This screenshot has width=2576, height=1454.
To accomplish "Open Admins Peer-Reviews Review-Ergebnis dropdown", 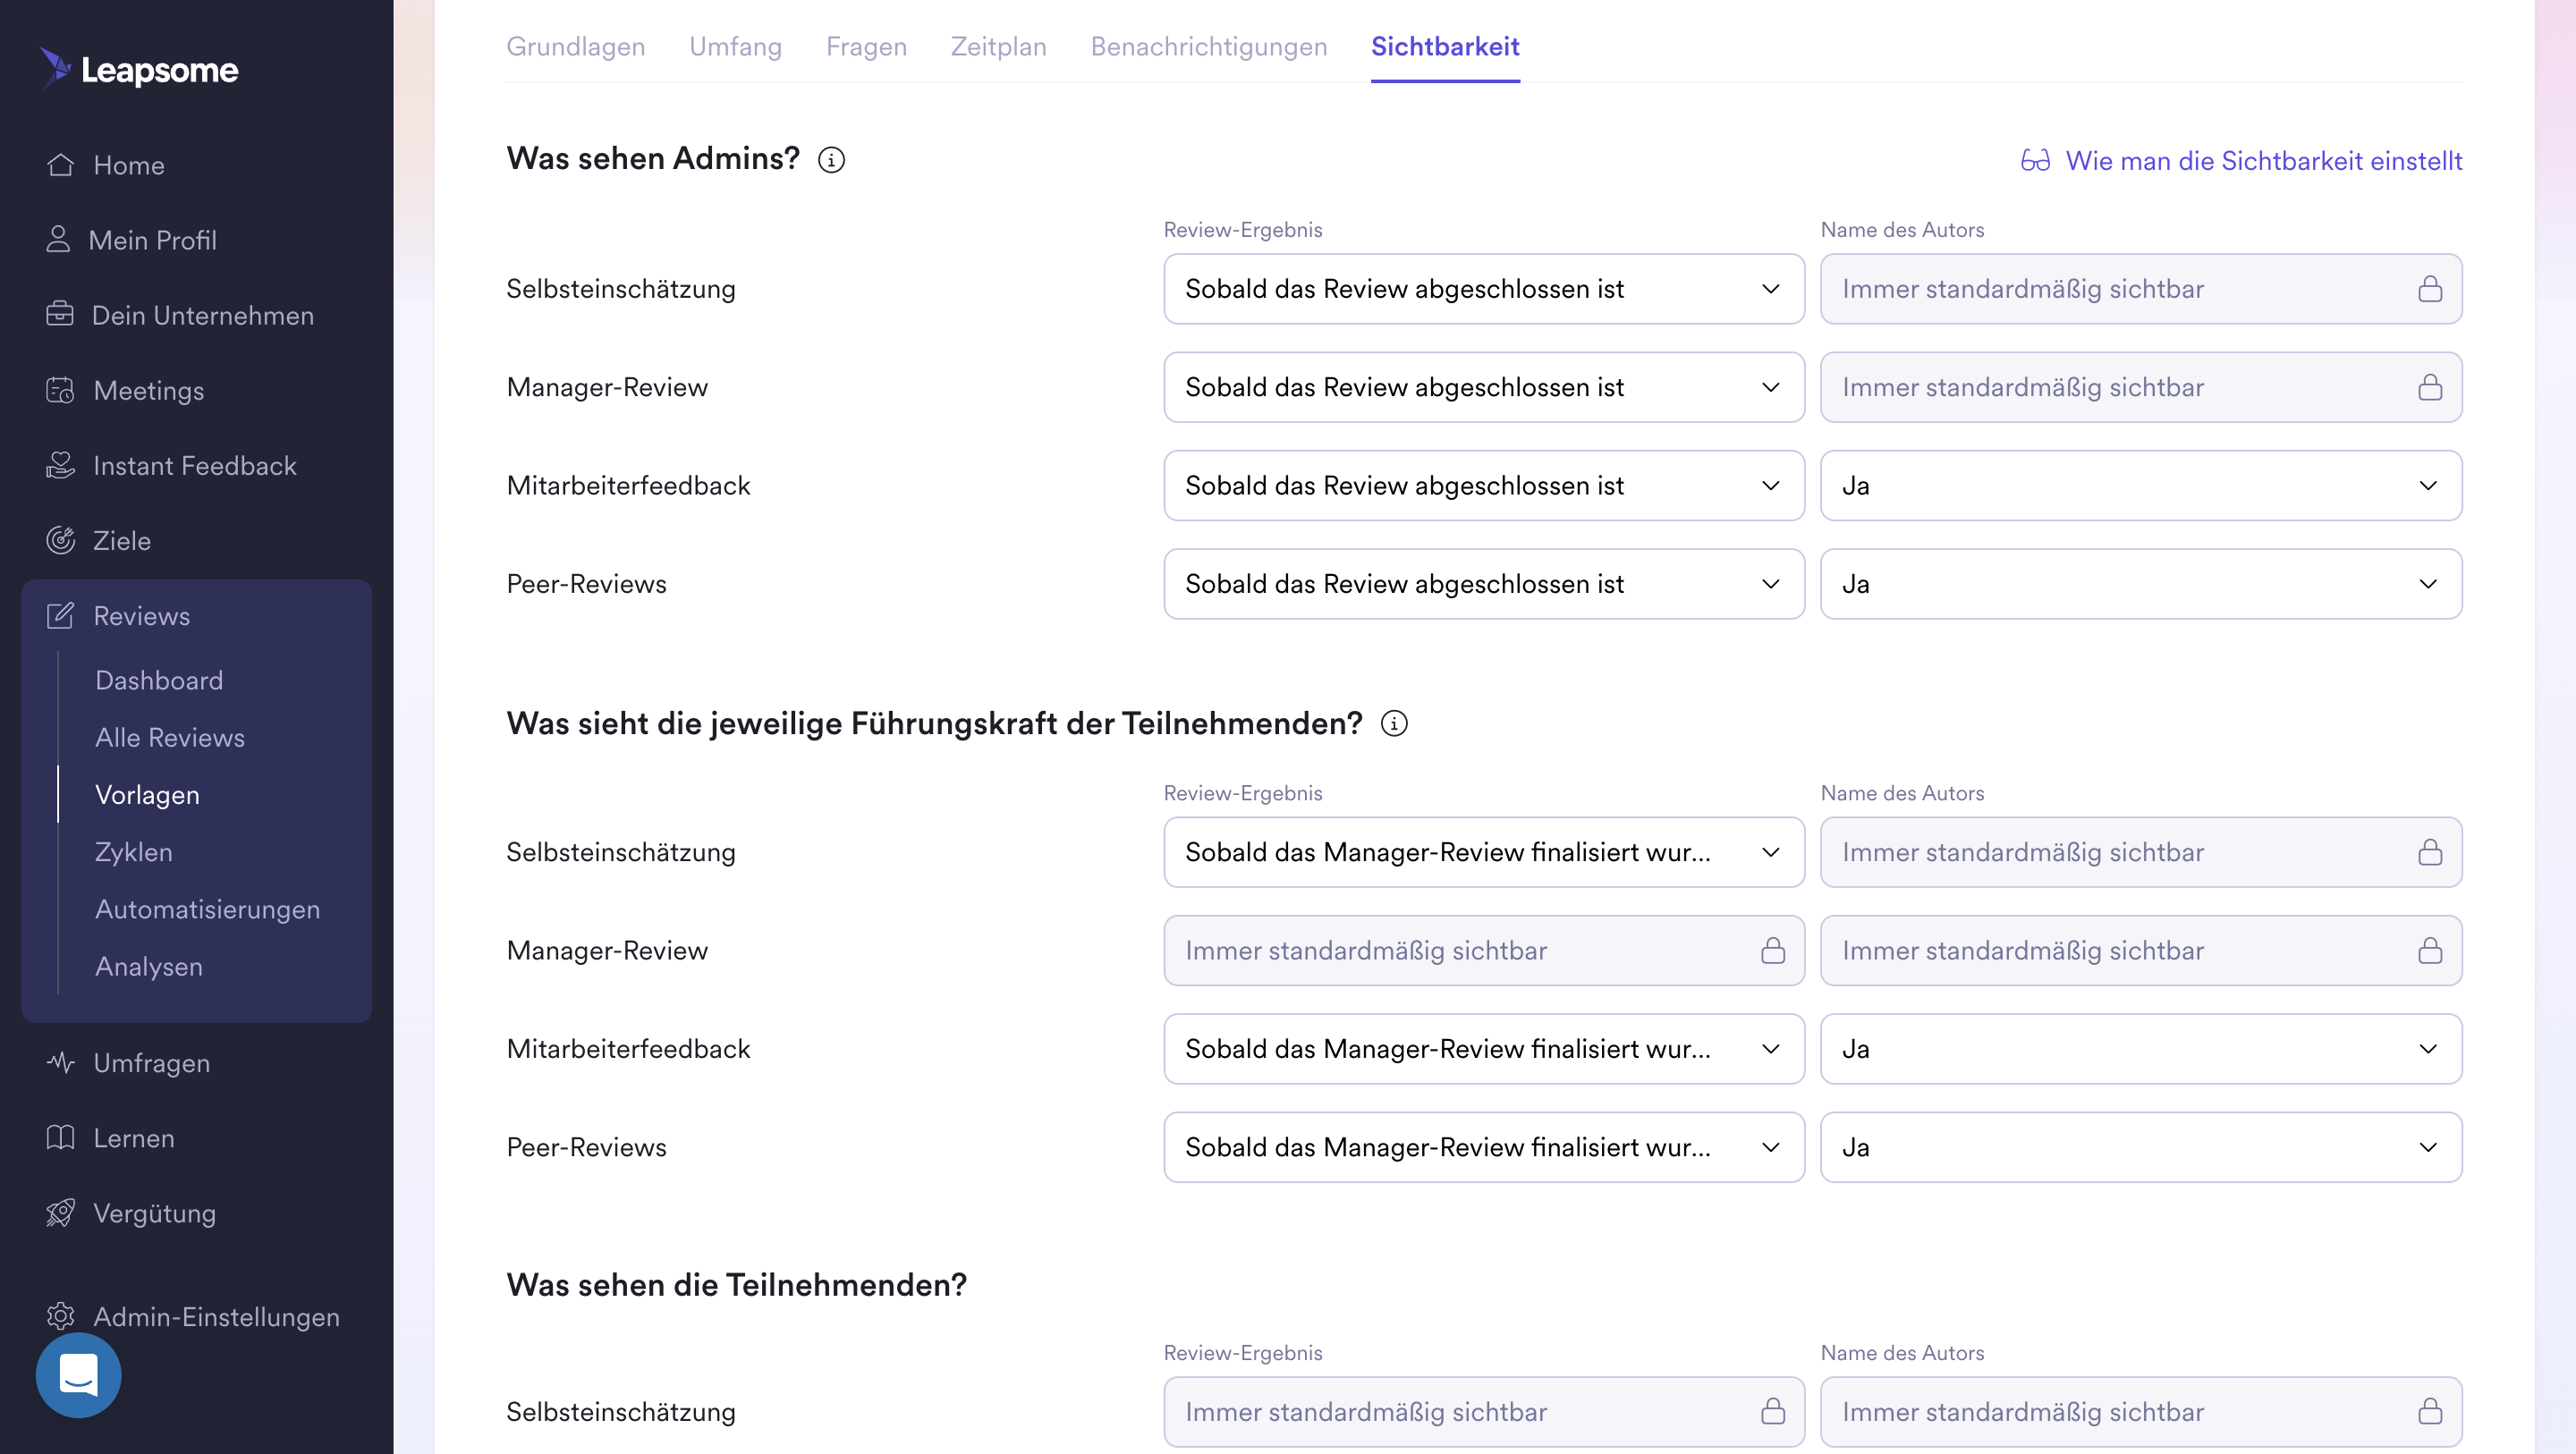I will (x=1484, y=584).
